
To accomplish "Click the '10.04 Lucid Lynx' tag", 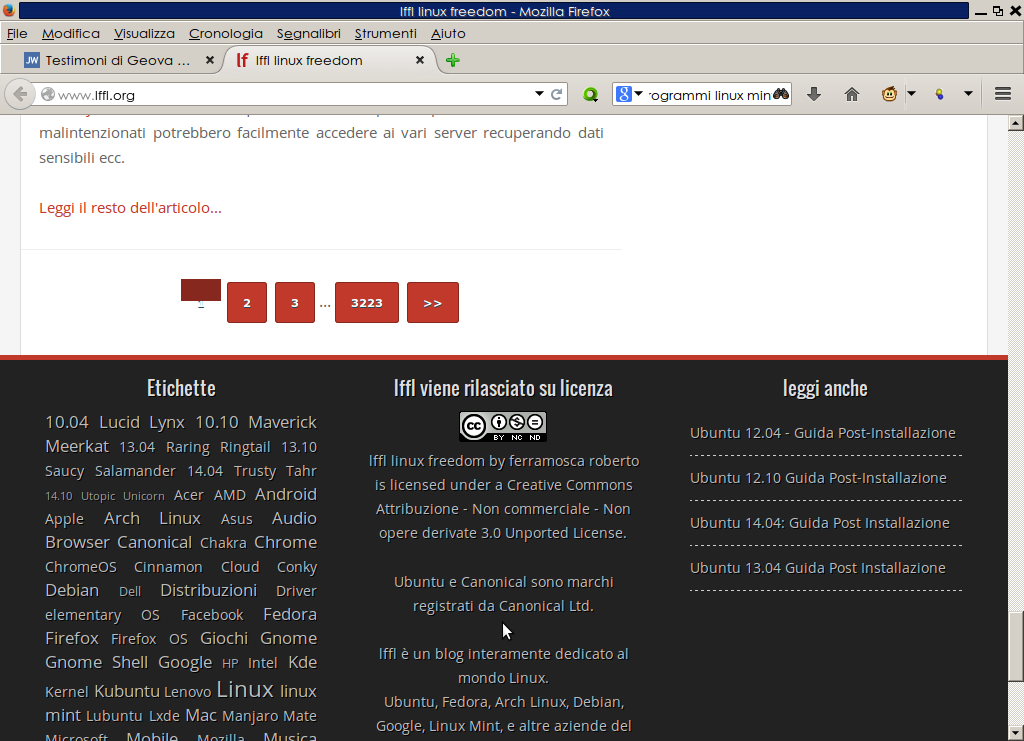I will point(115,422).
